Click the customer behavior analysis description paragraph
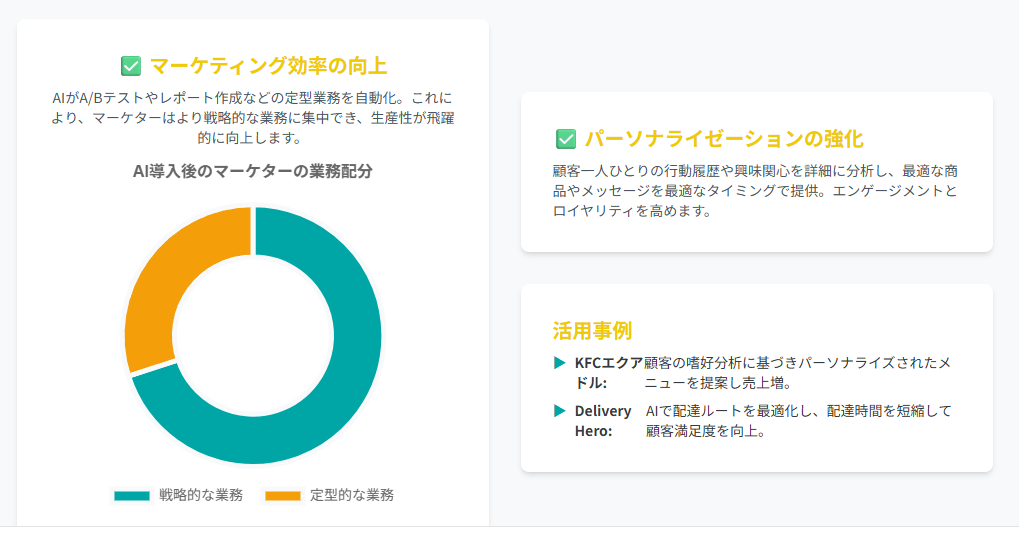Screen dimensions: 1019x544 tap(755, 191)
